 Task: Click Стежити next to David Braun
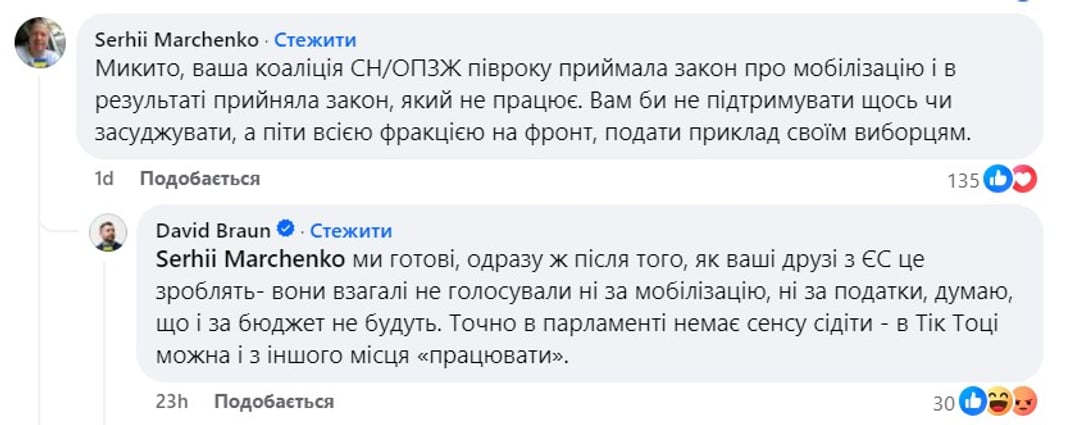click(351, 231)
